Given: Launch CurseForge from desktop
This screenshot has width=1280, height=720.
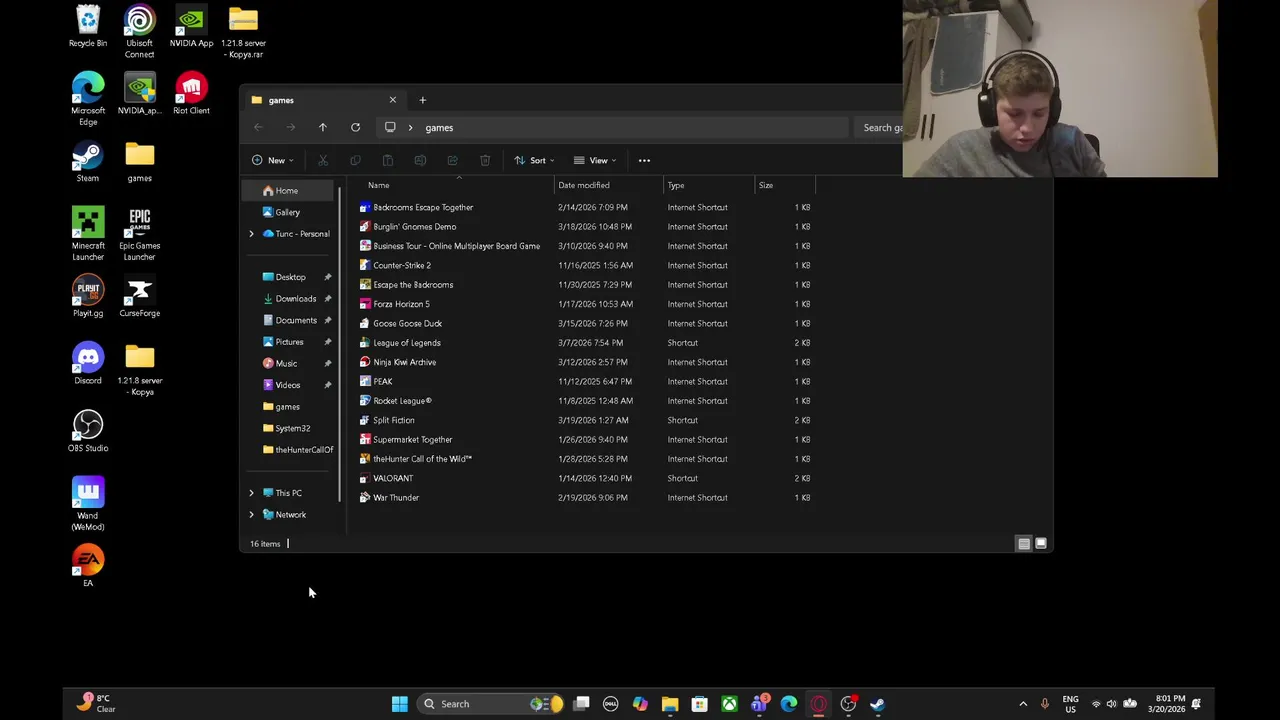Looking at the screenshot, I should pos(139,297).
